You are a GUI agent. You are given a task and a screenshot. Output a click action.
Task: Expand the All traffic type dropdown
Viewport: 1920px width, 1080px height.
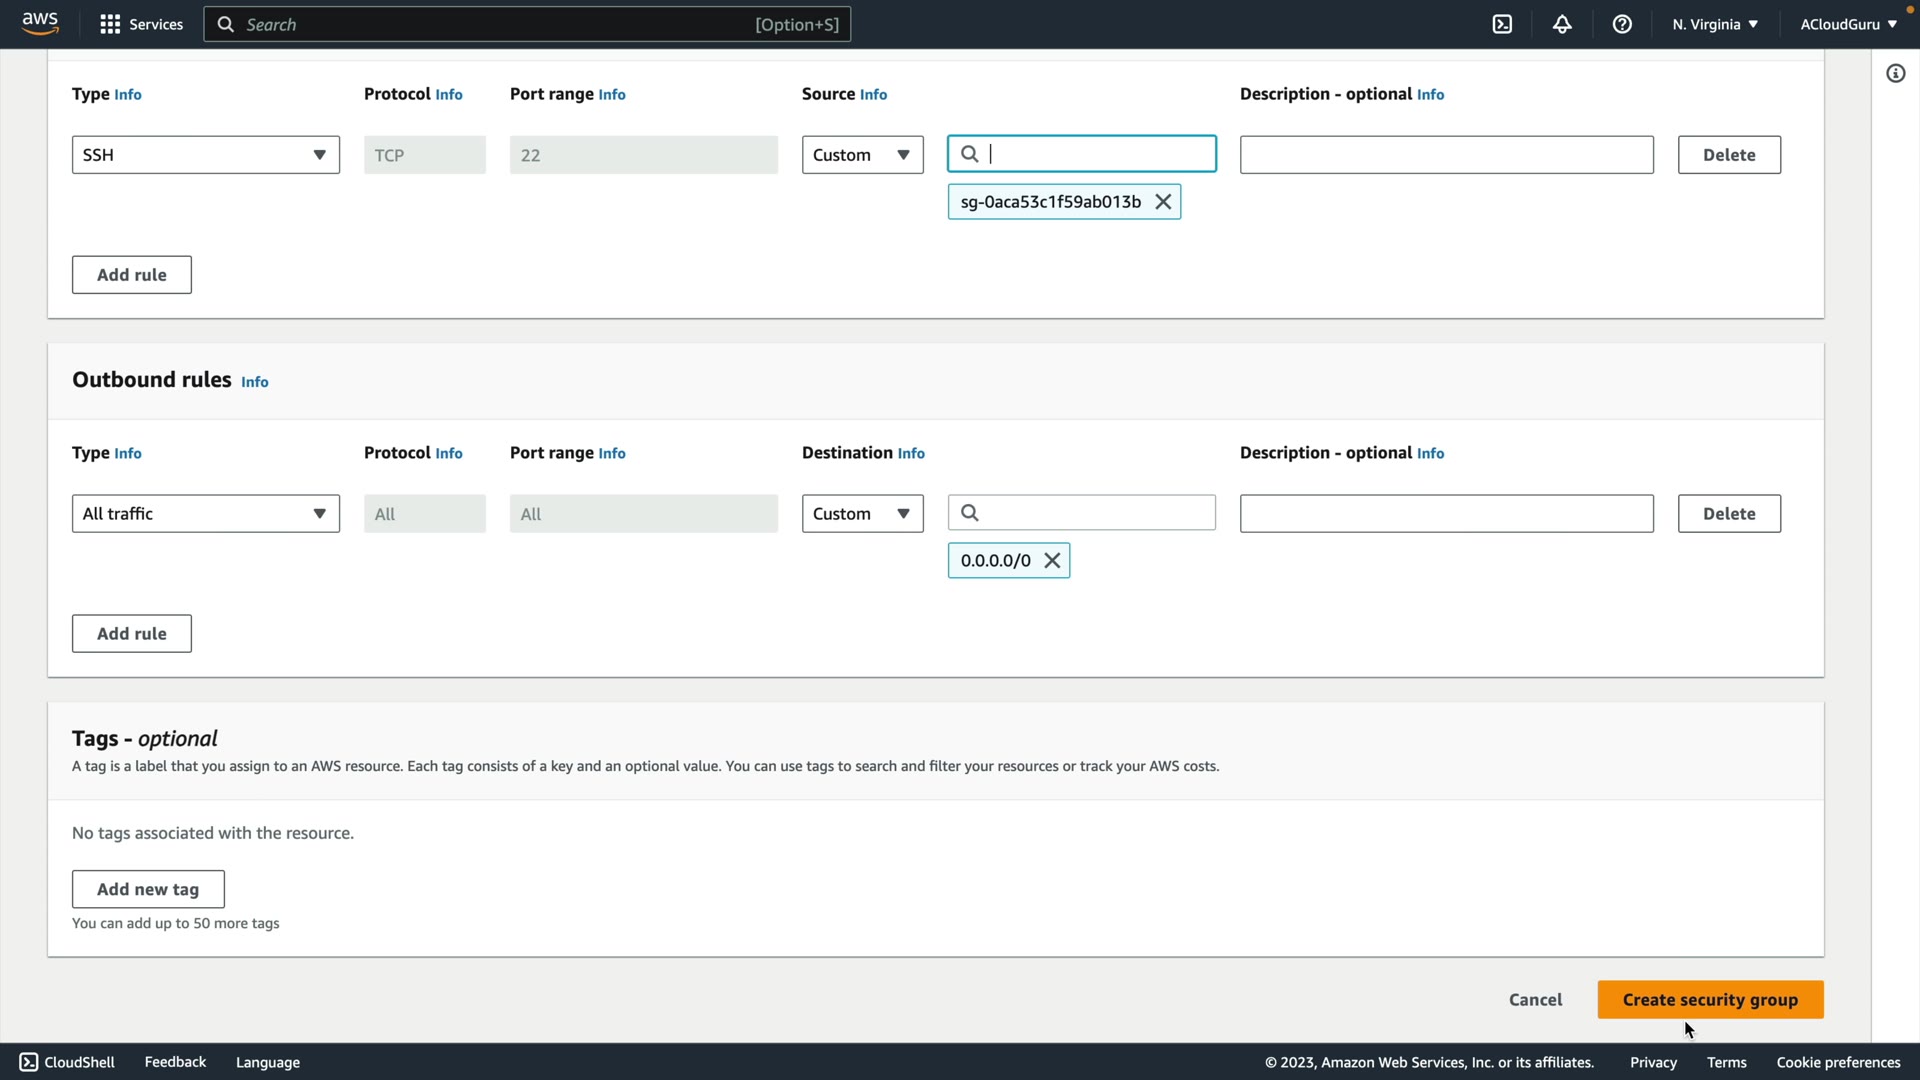coord(205,514)
